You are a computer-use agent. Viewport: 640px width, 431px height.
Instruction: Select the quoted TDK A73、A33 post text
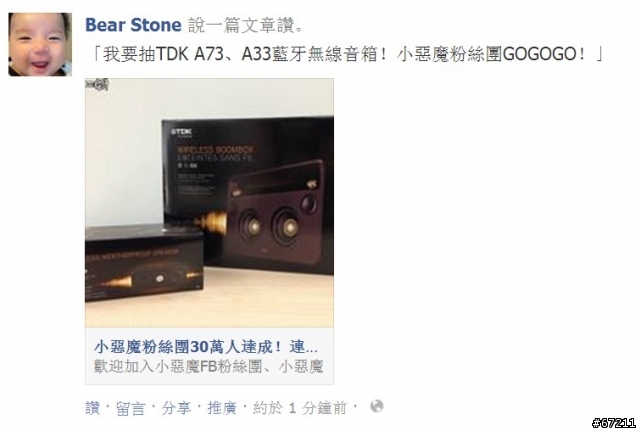point(348,54)
